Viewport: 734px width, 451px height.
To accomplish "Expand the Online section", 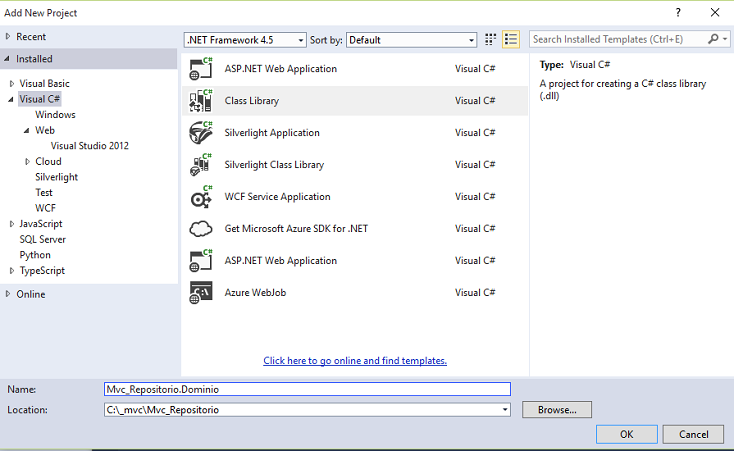I will pyautogui.click(x=8, y=294).
